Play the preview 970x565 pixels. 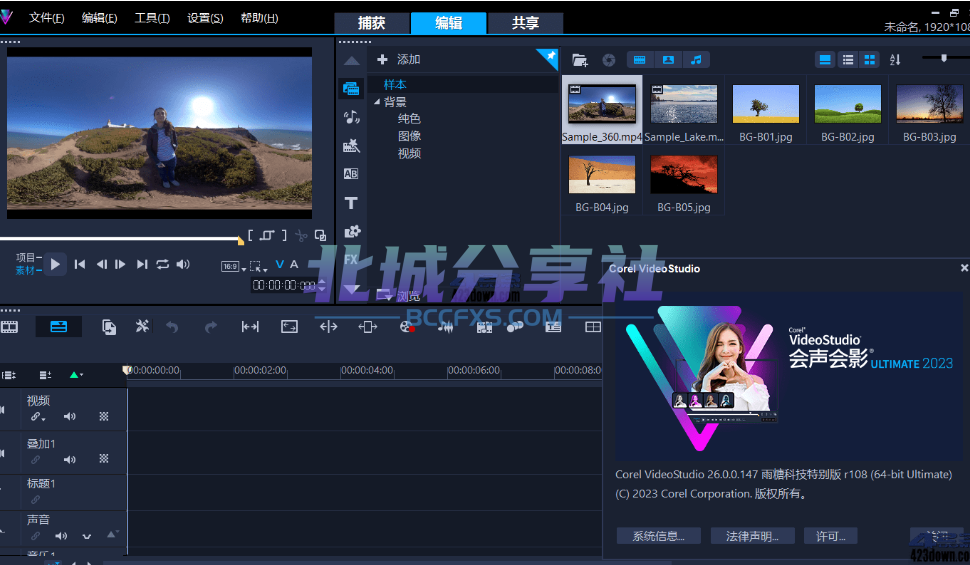coord(55,264)
